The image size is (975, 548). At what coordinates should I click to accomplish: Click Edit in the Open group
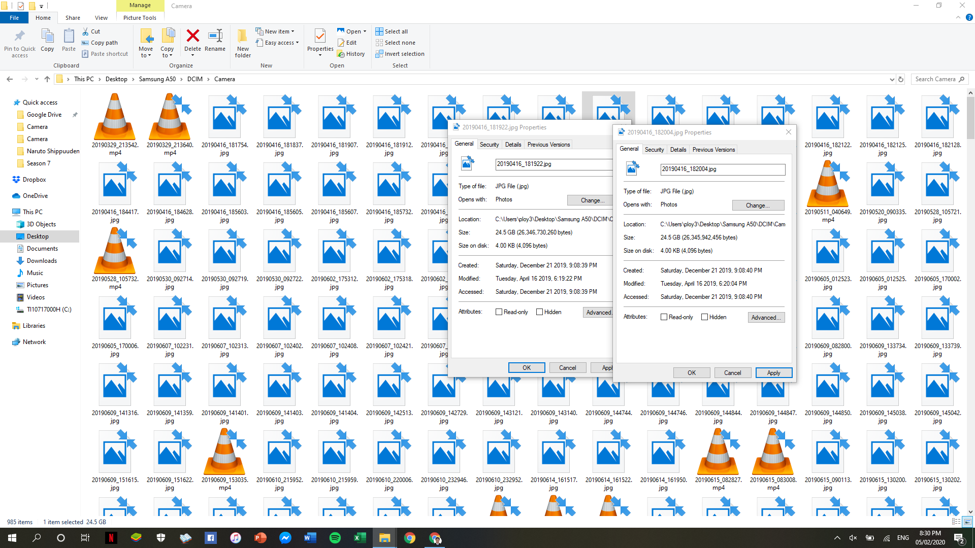point(347,43)
